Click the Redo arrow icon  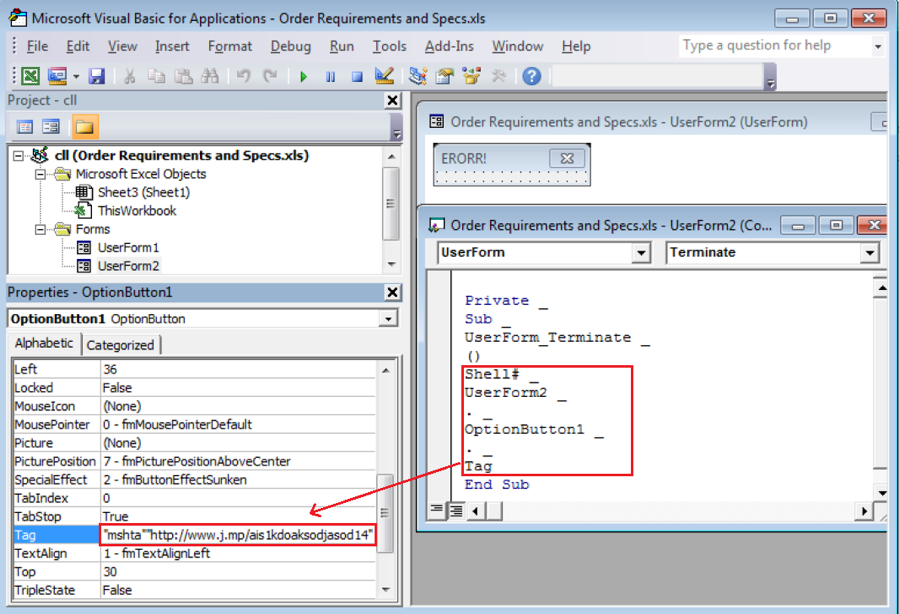pyautogui.click(x=270, y=76)
